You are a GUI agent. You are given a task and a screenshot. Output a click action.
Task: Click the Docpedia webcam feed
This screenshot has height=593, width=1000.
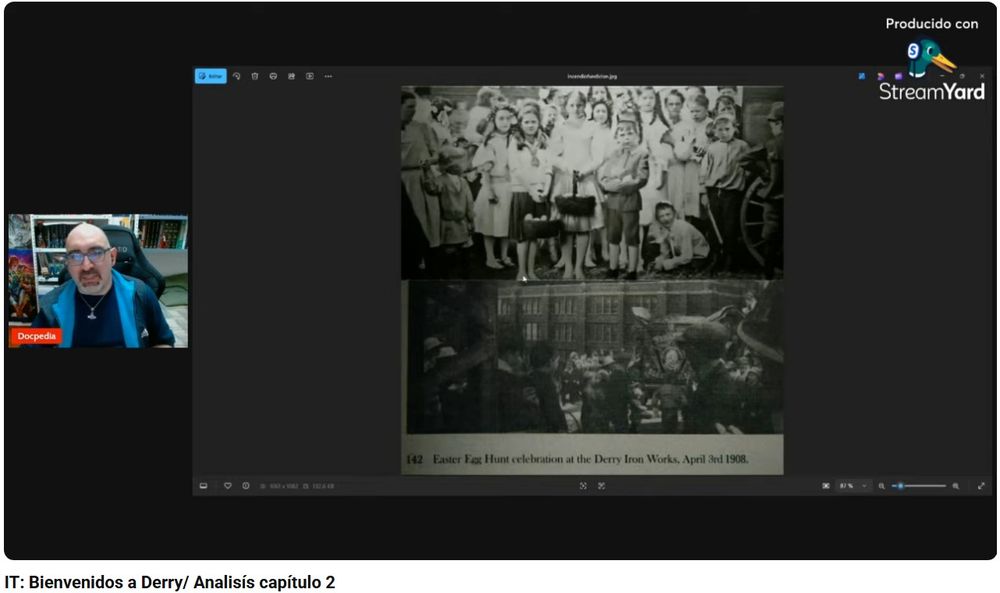98,281
